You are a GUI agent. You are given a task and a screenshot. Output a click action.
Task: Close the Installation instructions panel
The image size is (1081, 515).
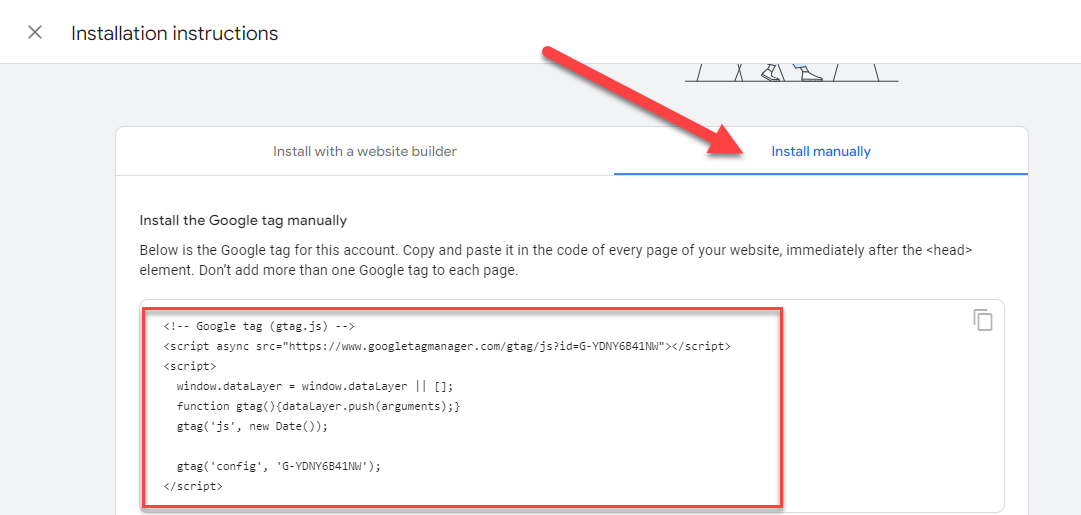pyautogui.click(x=34, y=32)
